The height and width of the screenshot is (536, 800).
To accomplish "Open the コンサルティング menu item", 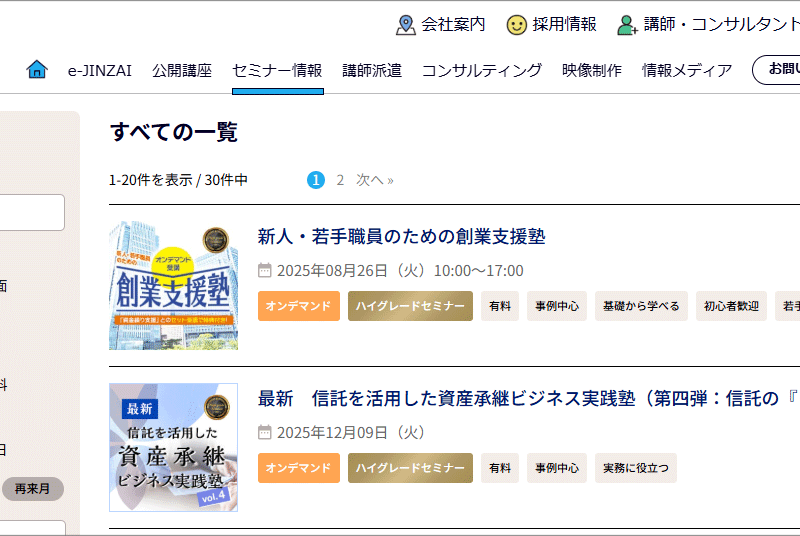I will tap(482, 70).
